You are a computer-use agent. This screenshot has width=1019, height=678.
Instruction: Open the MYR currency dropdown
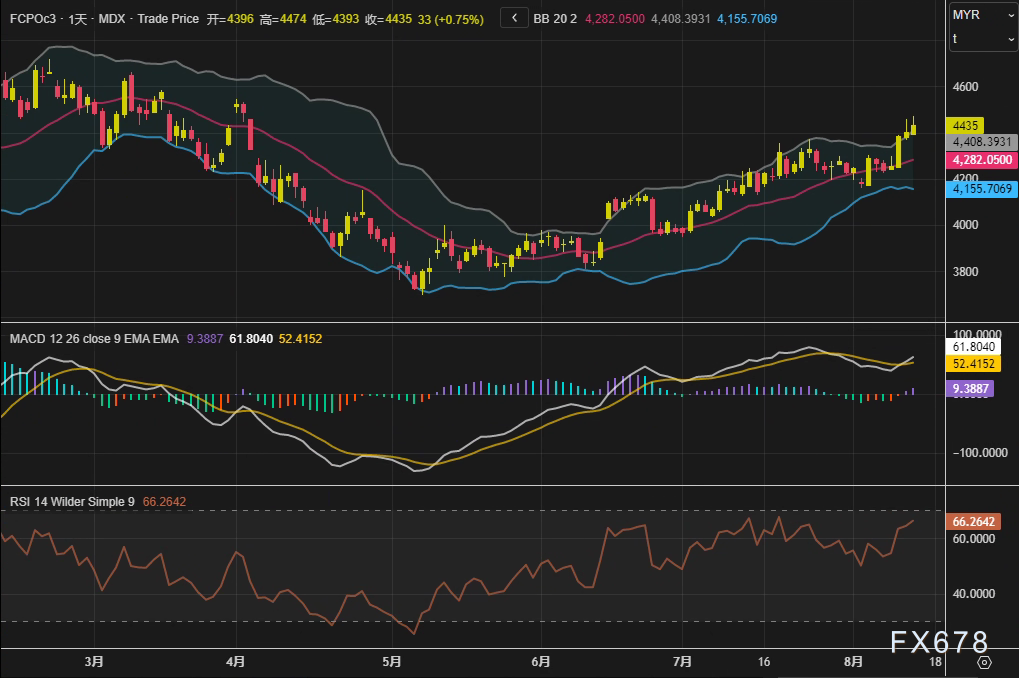981,14
